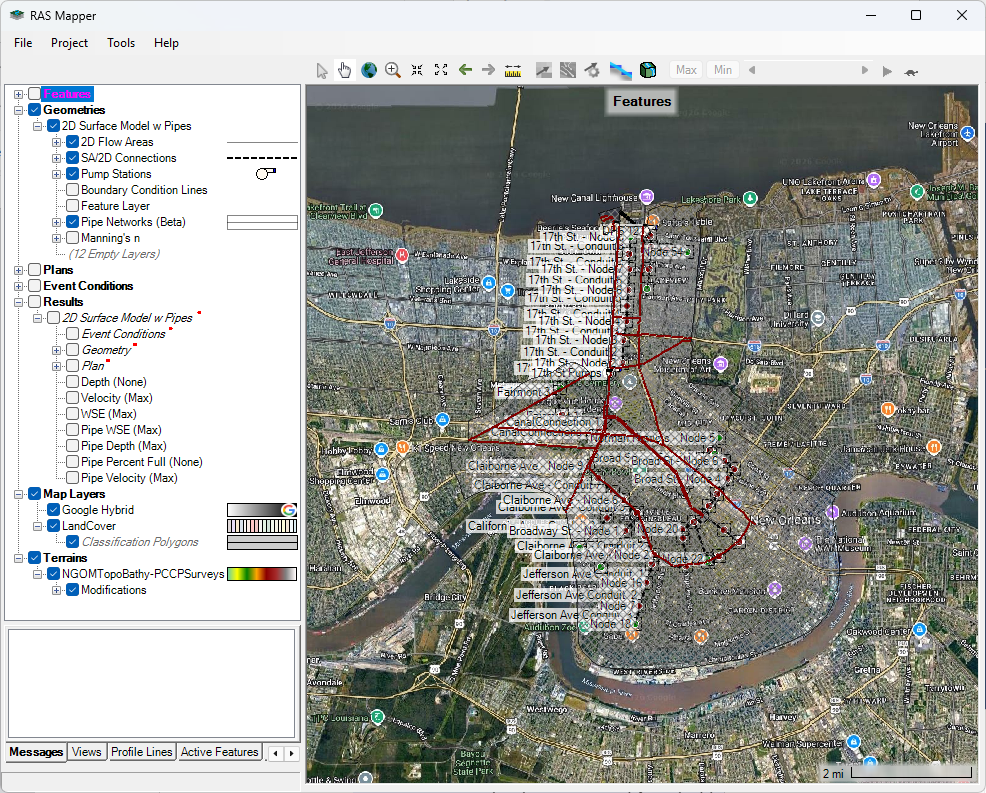Uncheck the 2D Flow Areas checkbox
The height and width of the screenshot is (793, 986).
tap(72, 142)
